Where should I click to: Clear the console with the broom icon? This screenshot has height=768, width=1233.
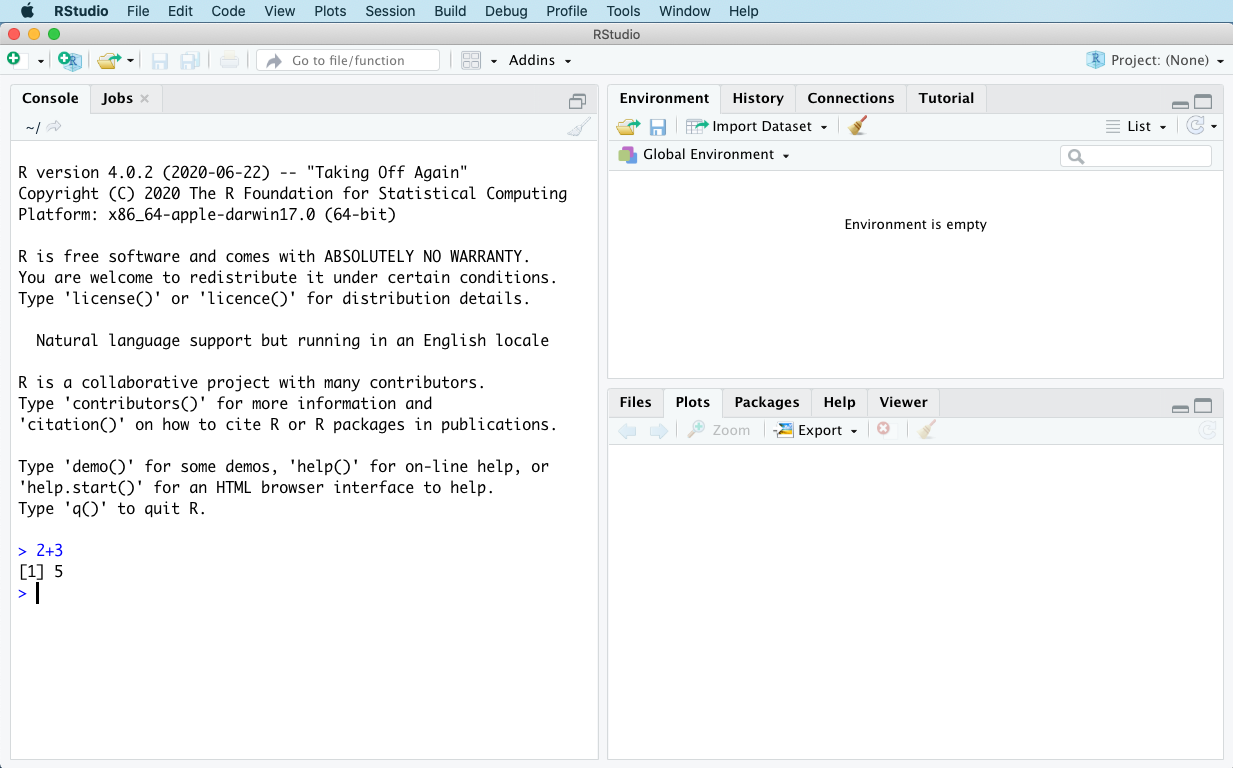pos(579,127)
